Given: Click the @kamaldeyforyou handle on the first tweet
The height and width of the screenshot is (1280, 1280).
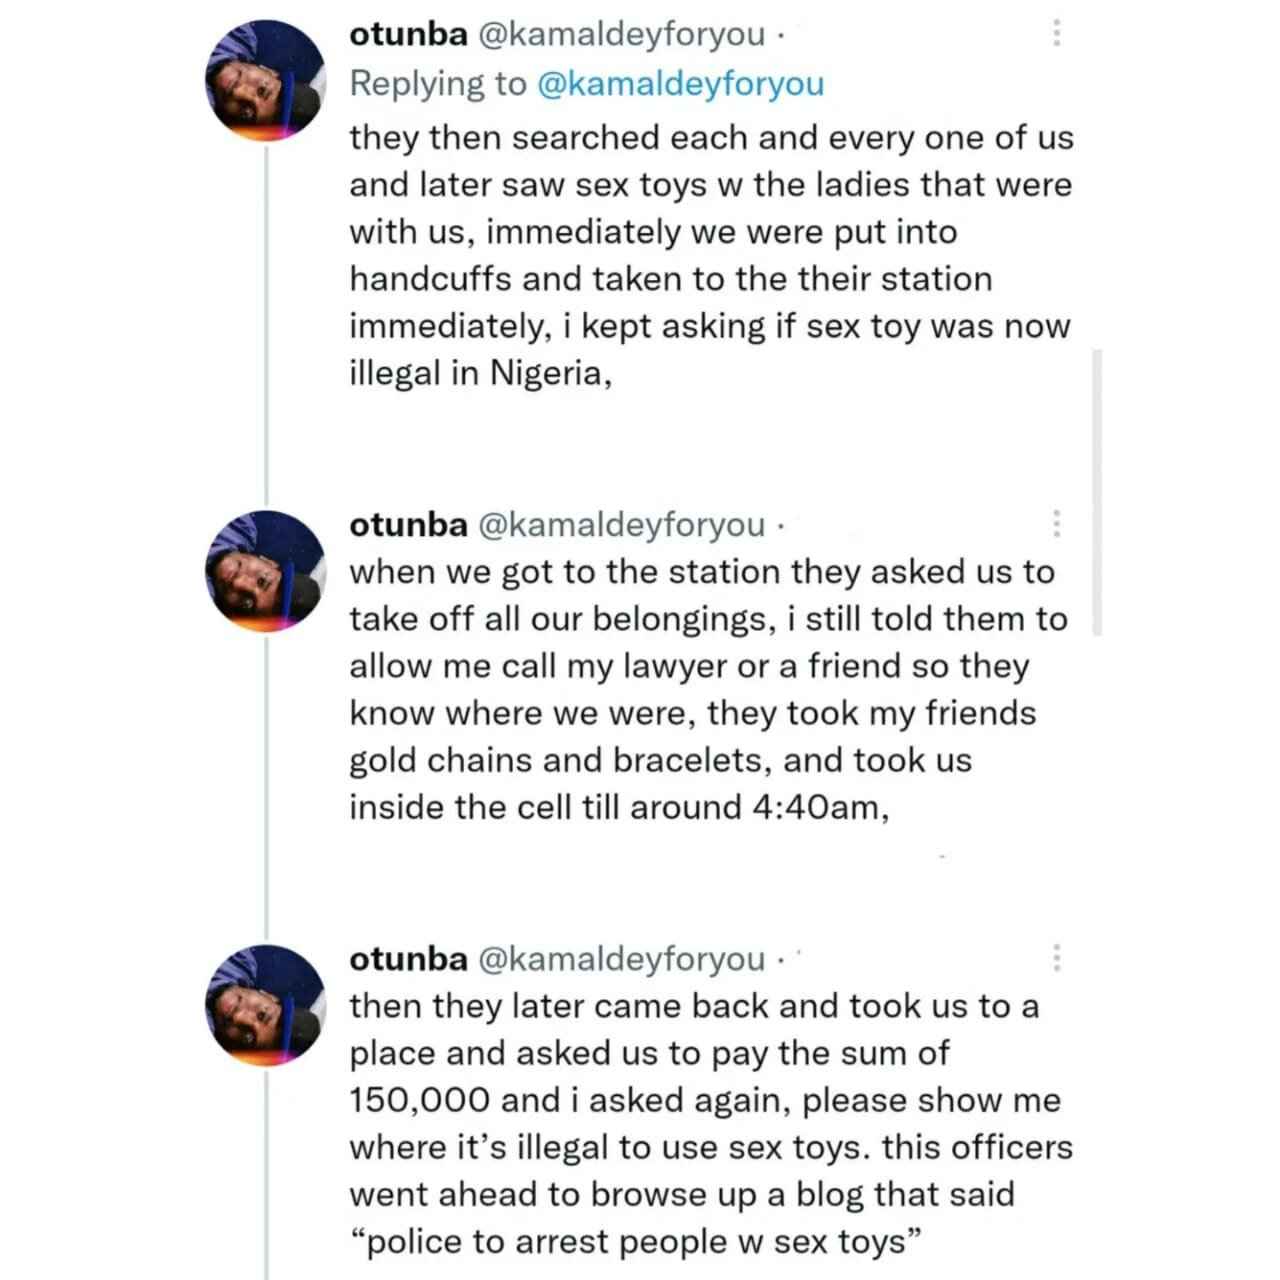Looking at the screenshot, I should [623, 36].
